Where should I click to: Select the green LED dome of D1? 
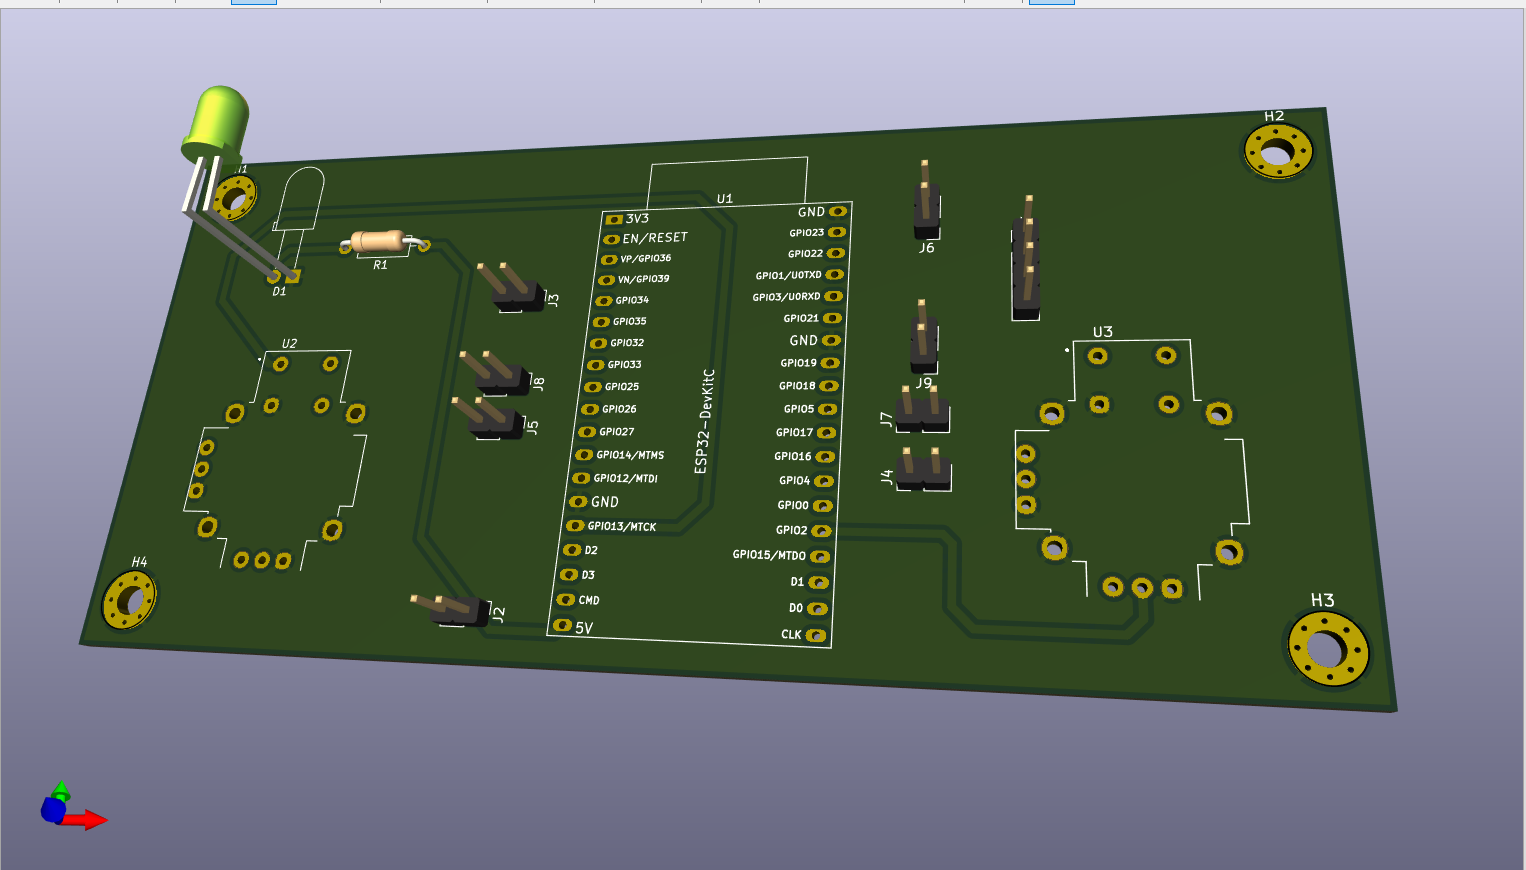pyautogui.click(x=217, y=121)
